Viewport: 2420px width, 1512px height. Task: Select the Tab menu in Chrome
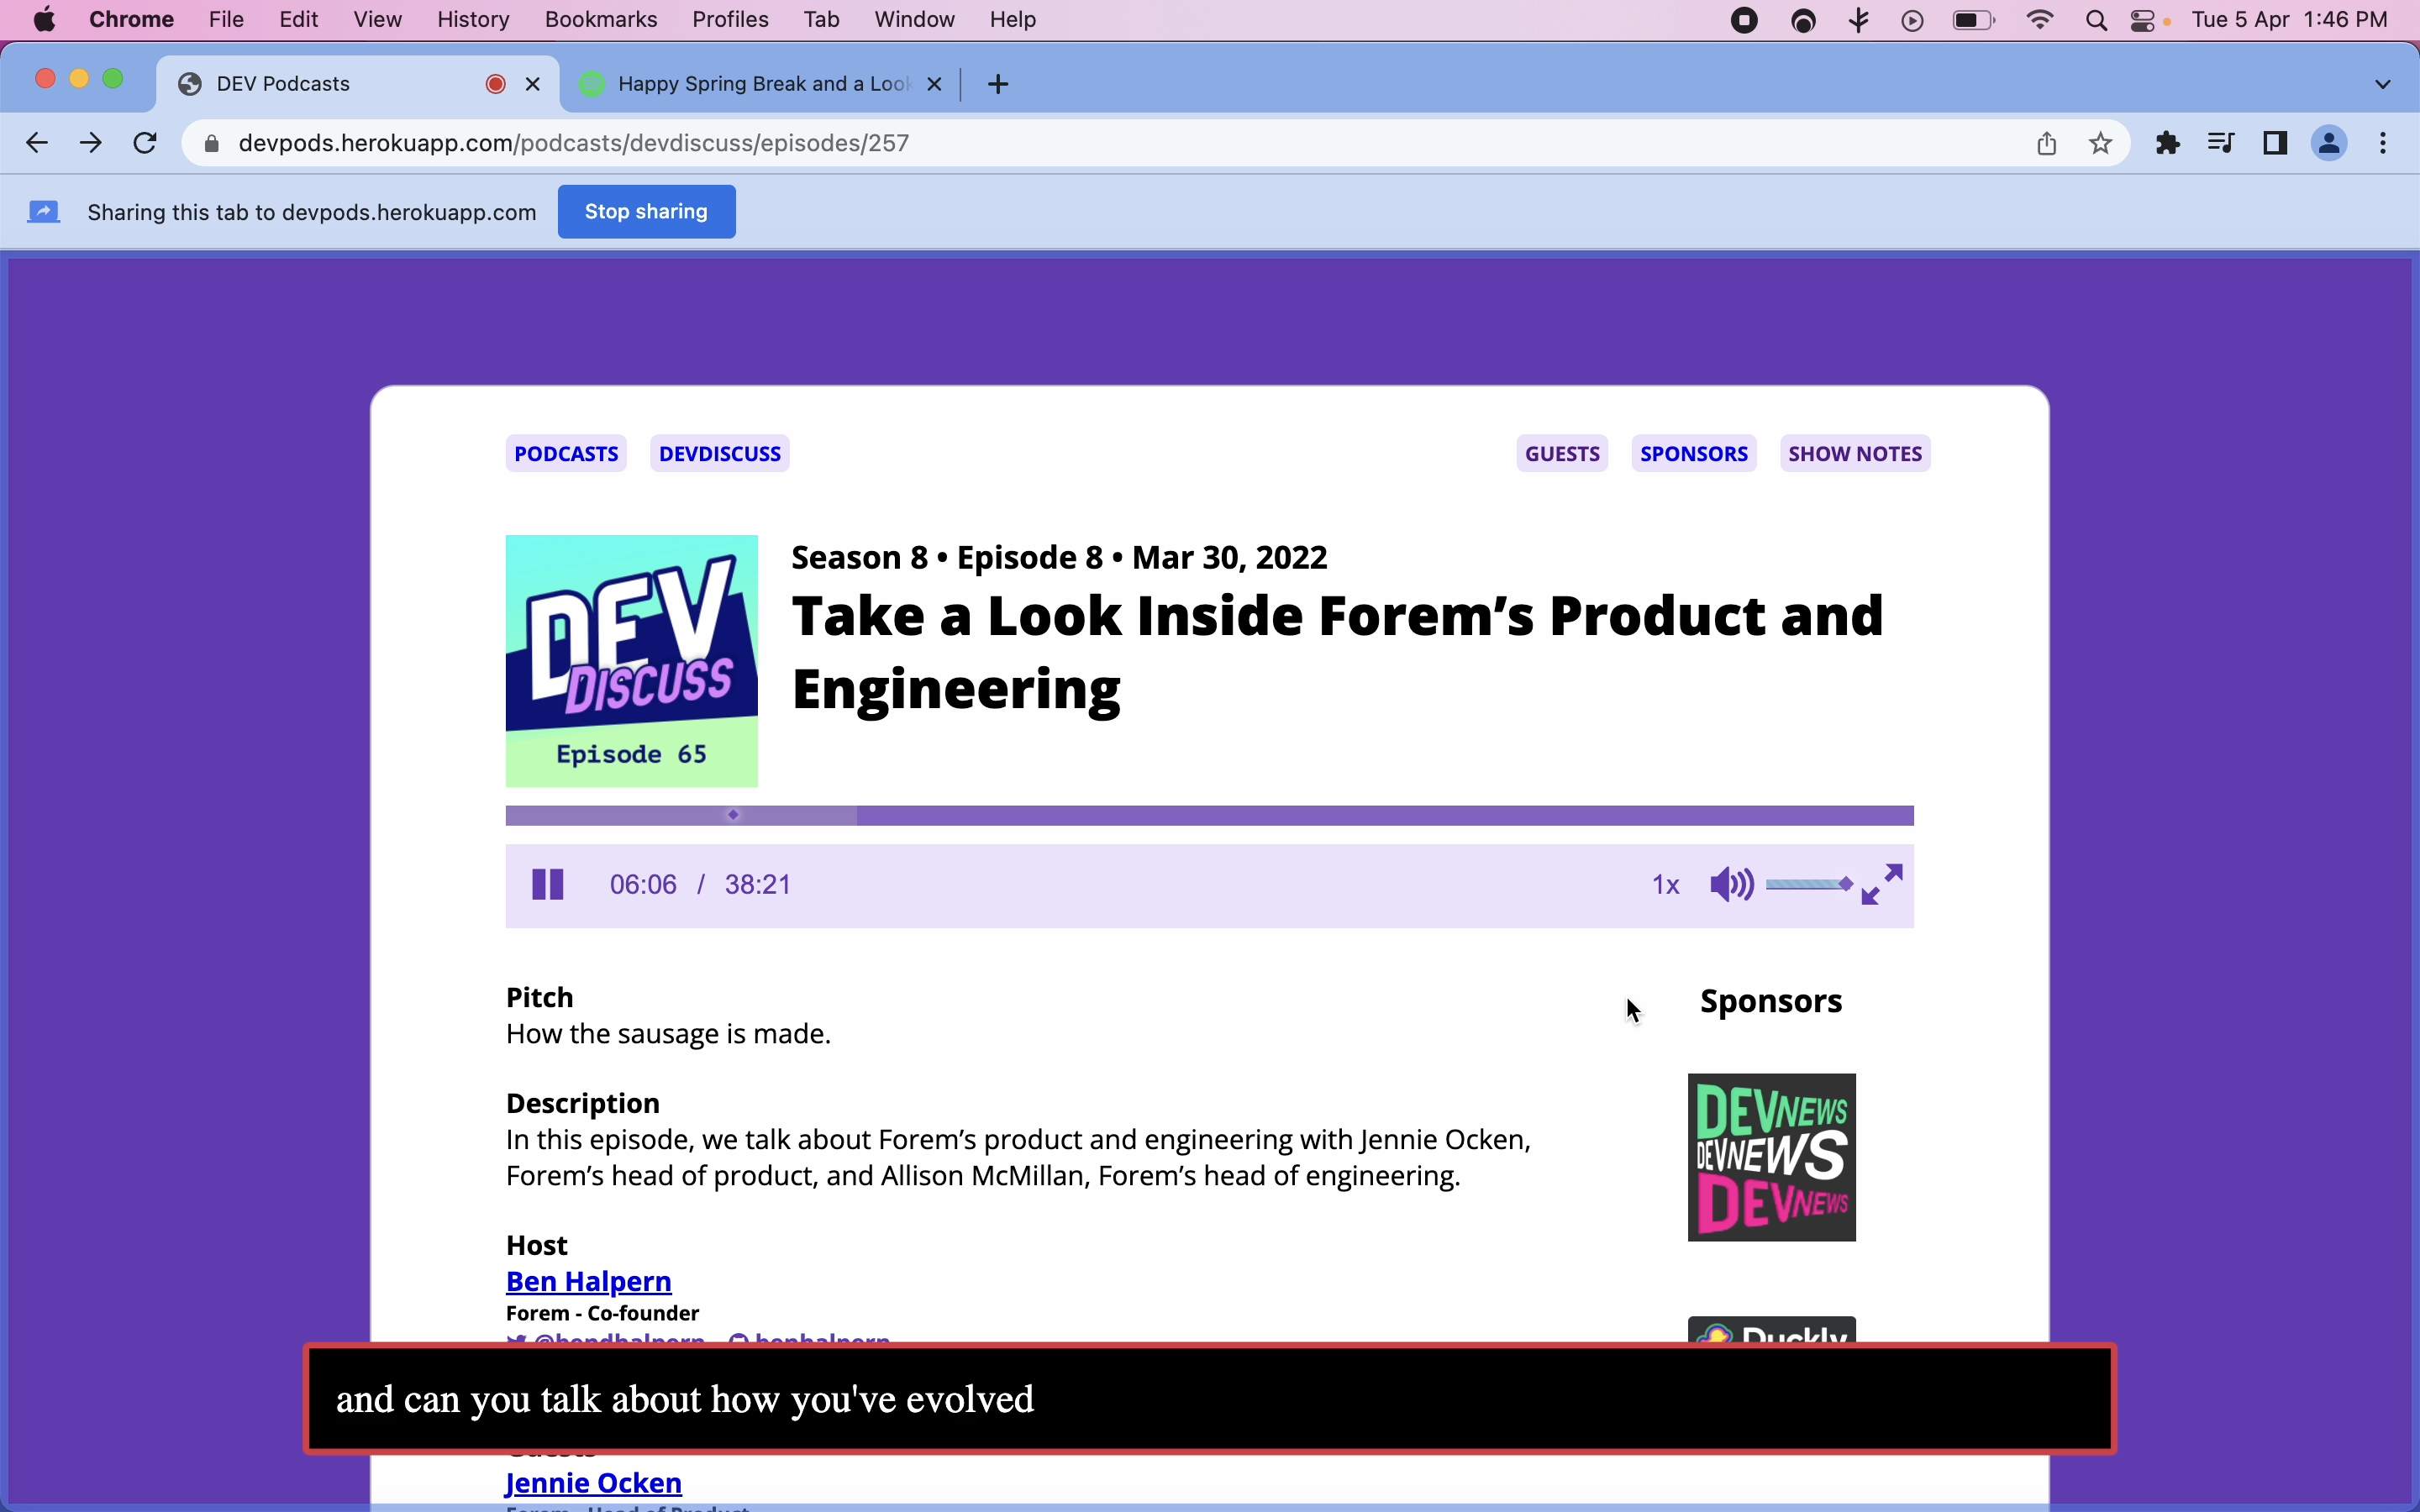pos(821,19)
